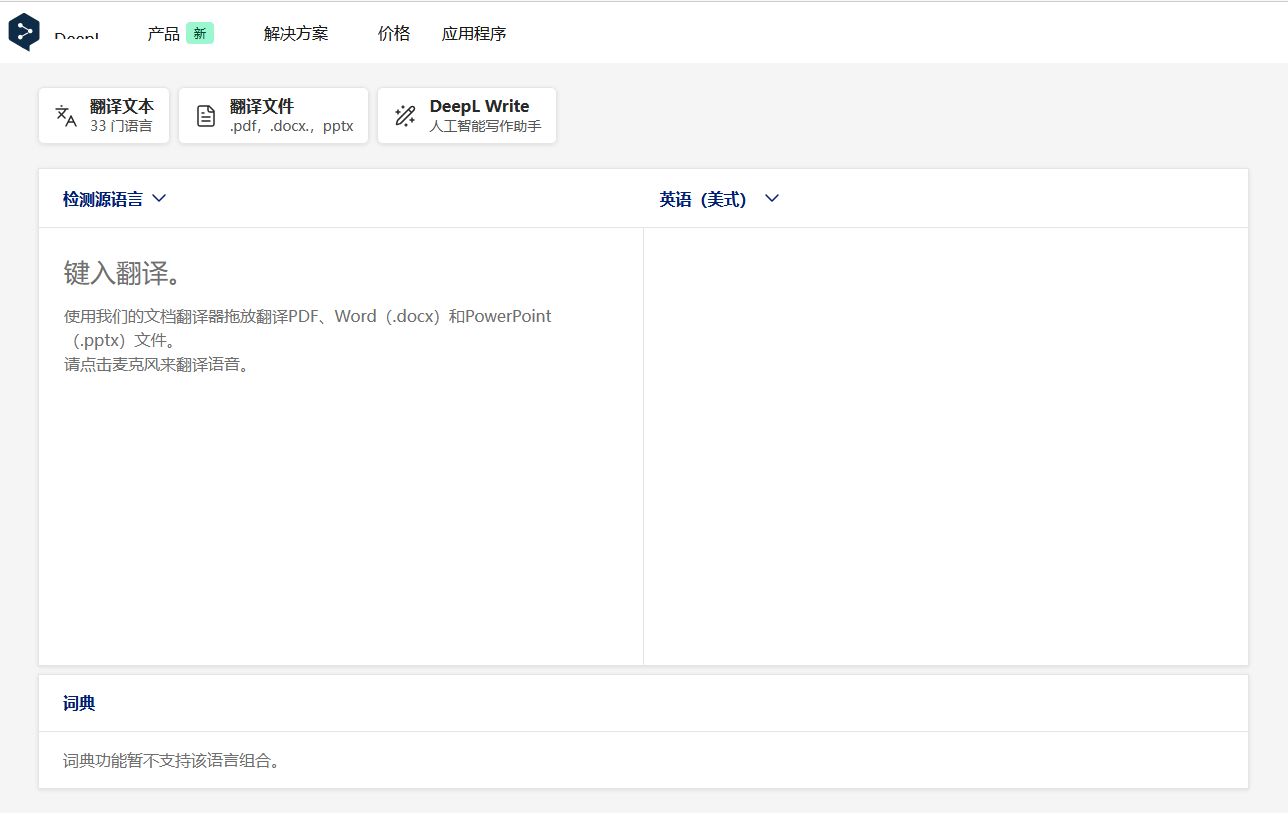
Task: Click hint text 请点击麦克风来翻译语音。
Action: tap(159, 364)
